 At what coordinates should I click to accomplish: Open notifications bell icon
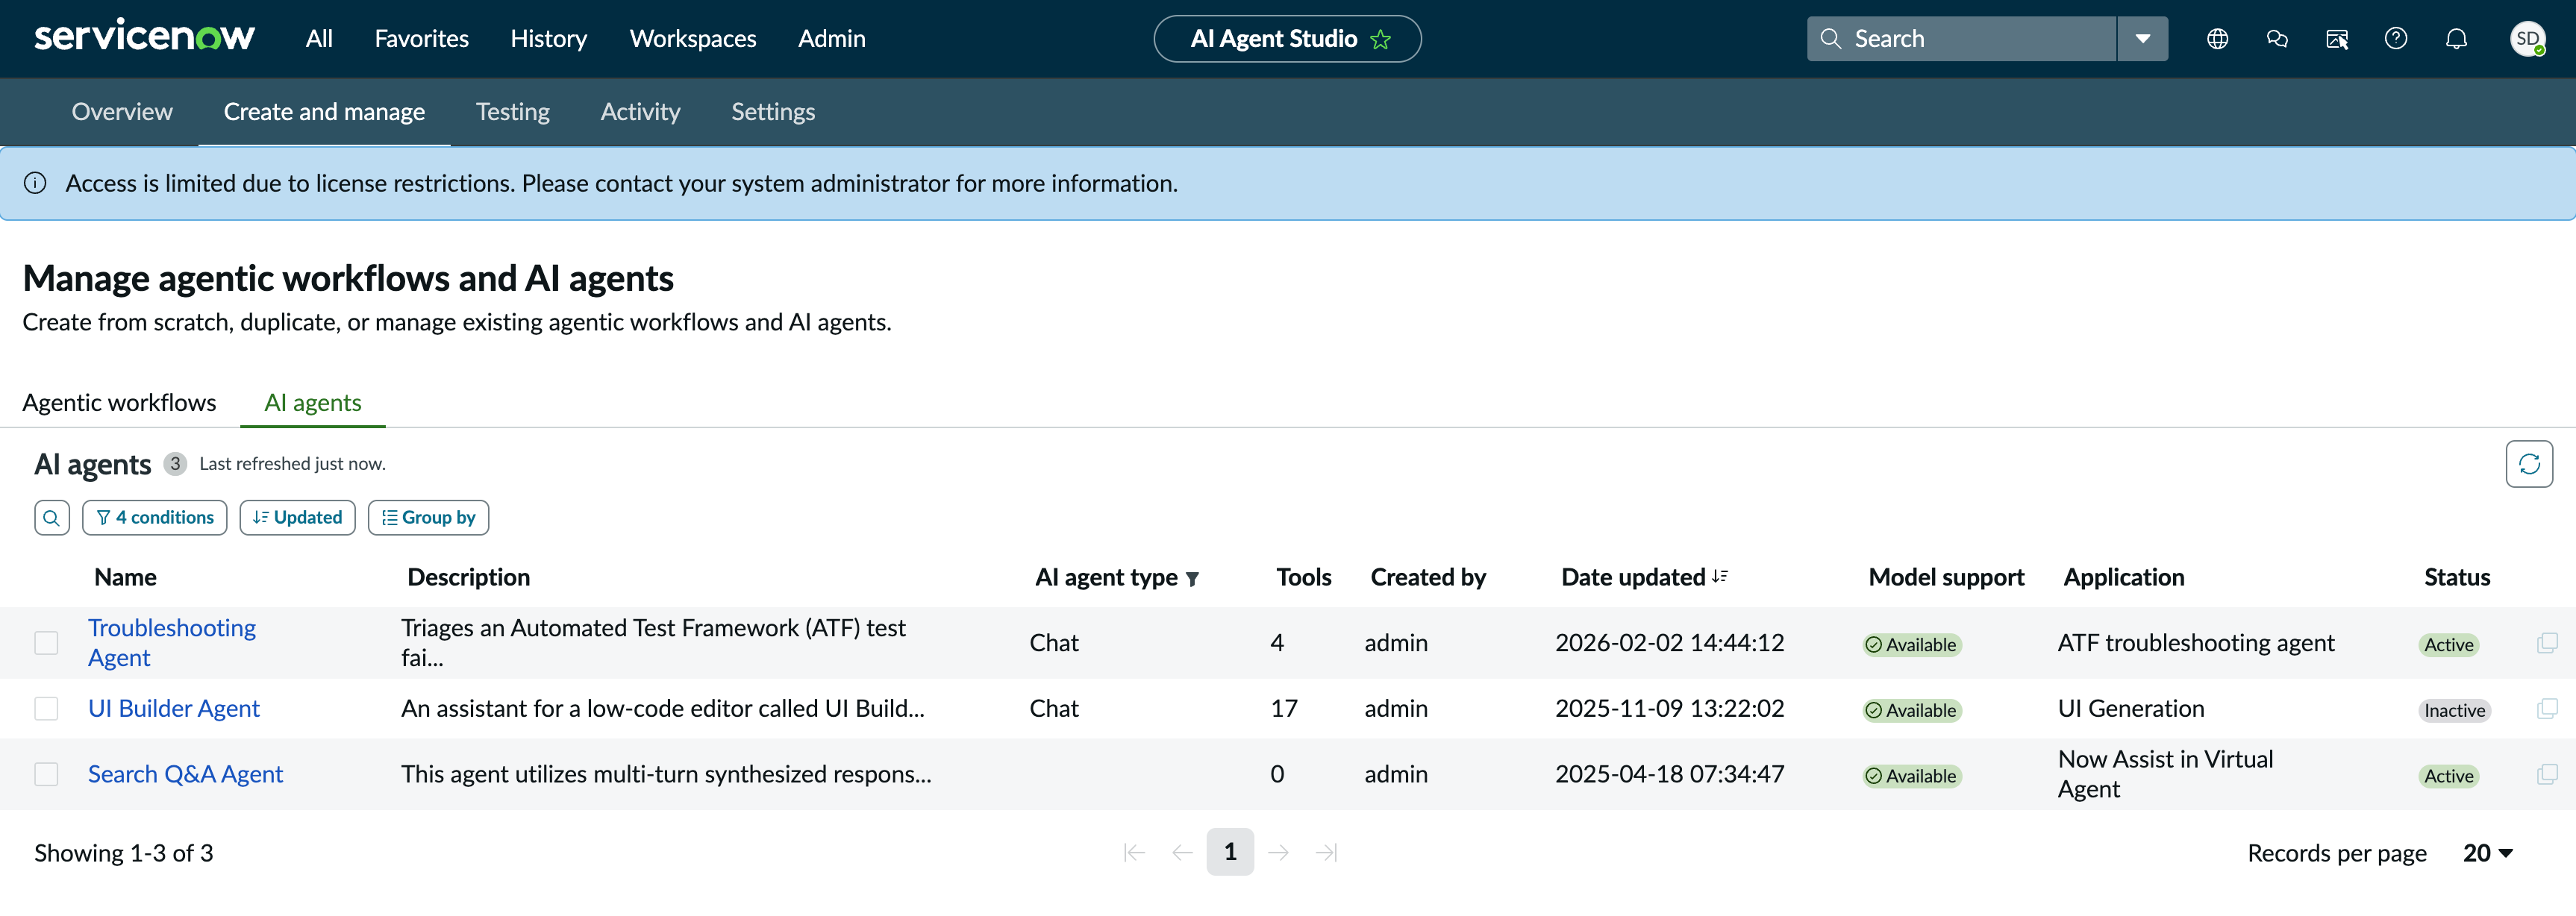[x=2456, y=39]
